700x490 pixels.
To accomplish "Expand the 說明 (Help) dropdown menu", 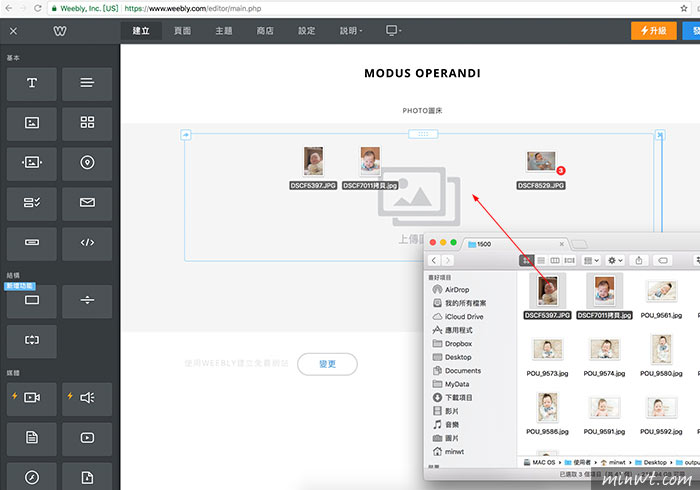I will pos(351,31).
